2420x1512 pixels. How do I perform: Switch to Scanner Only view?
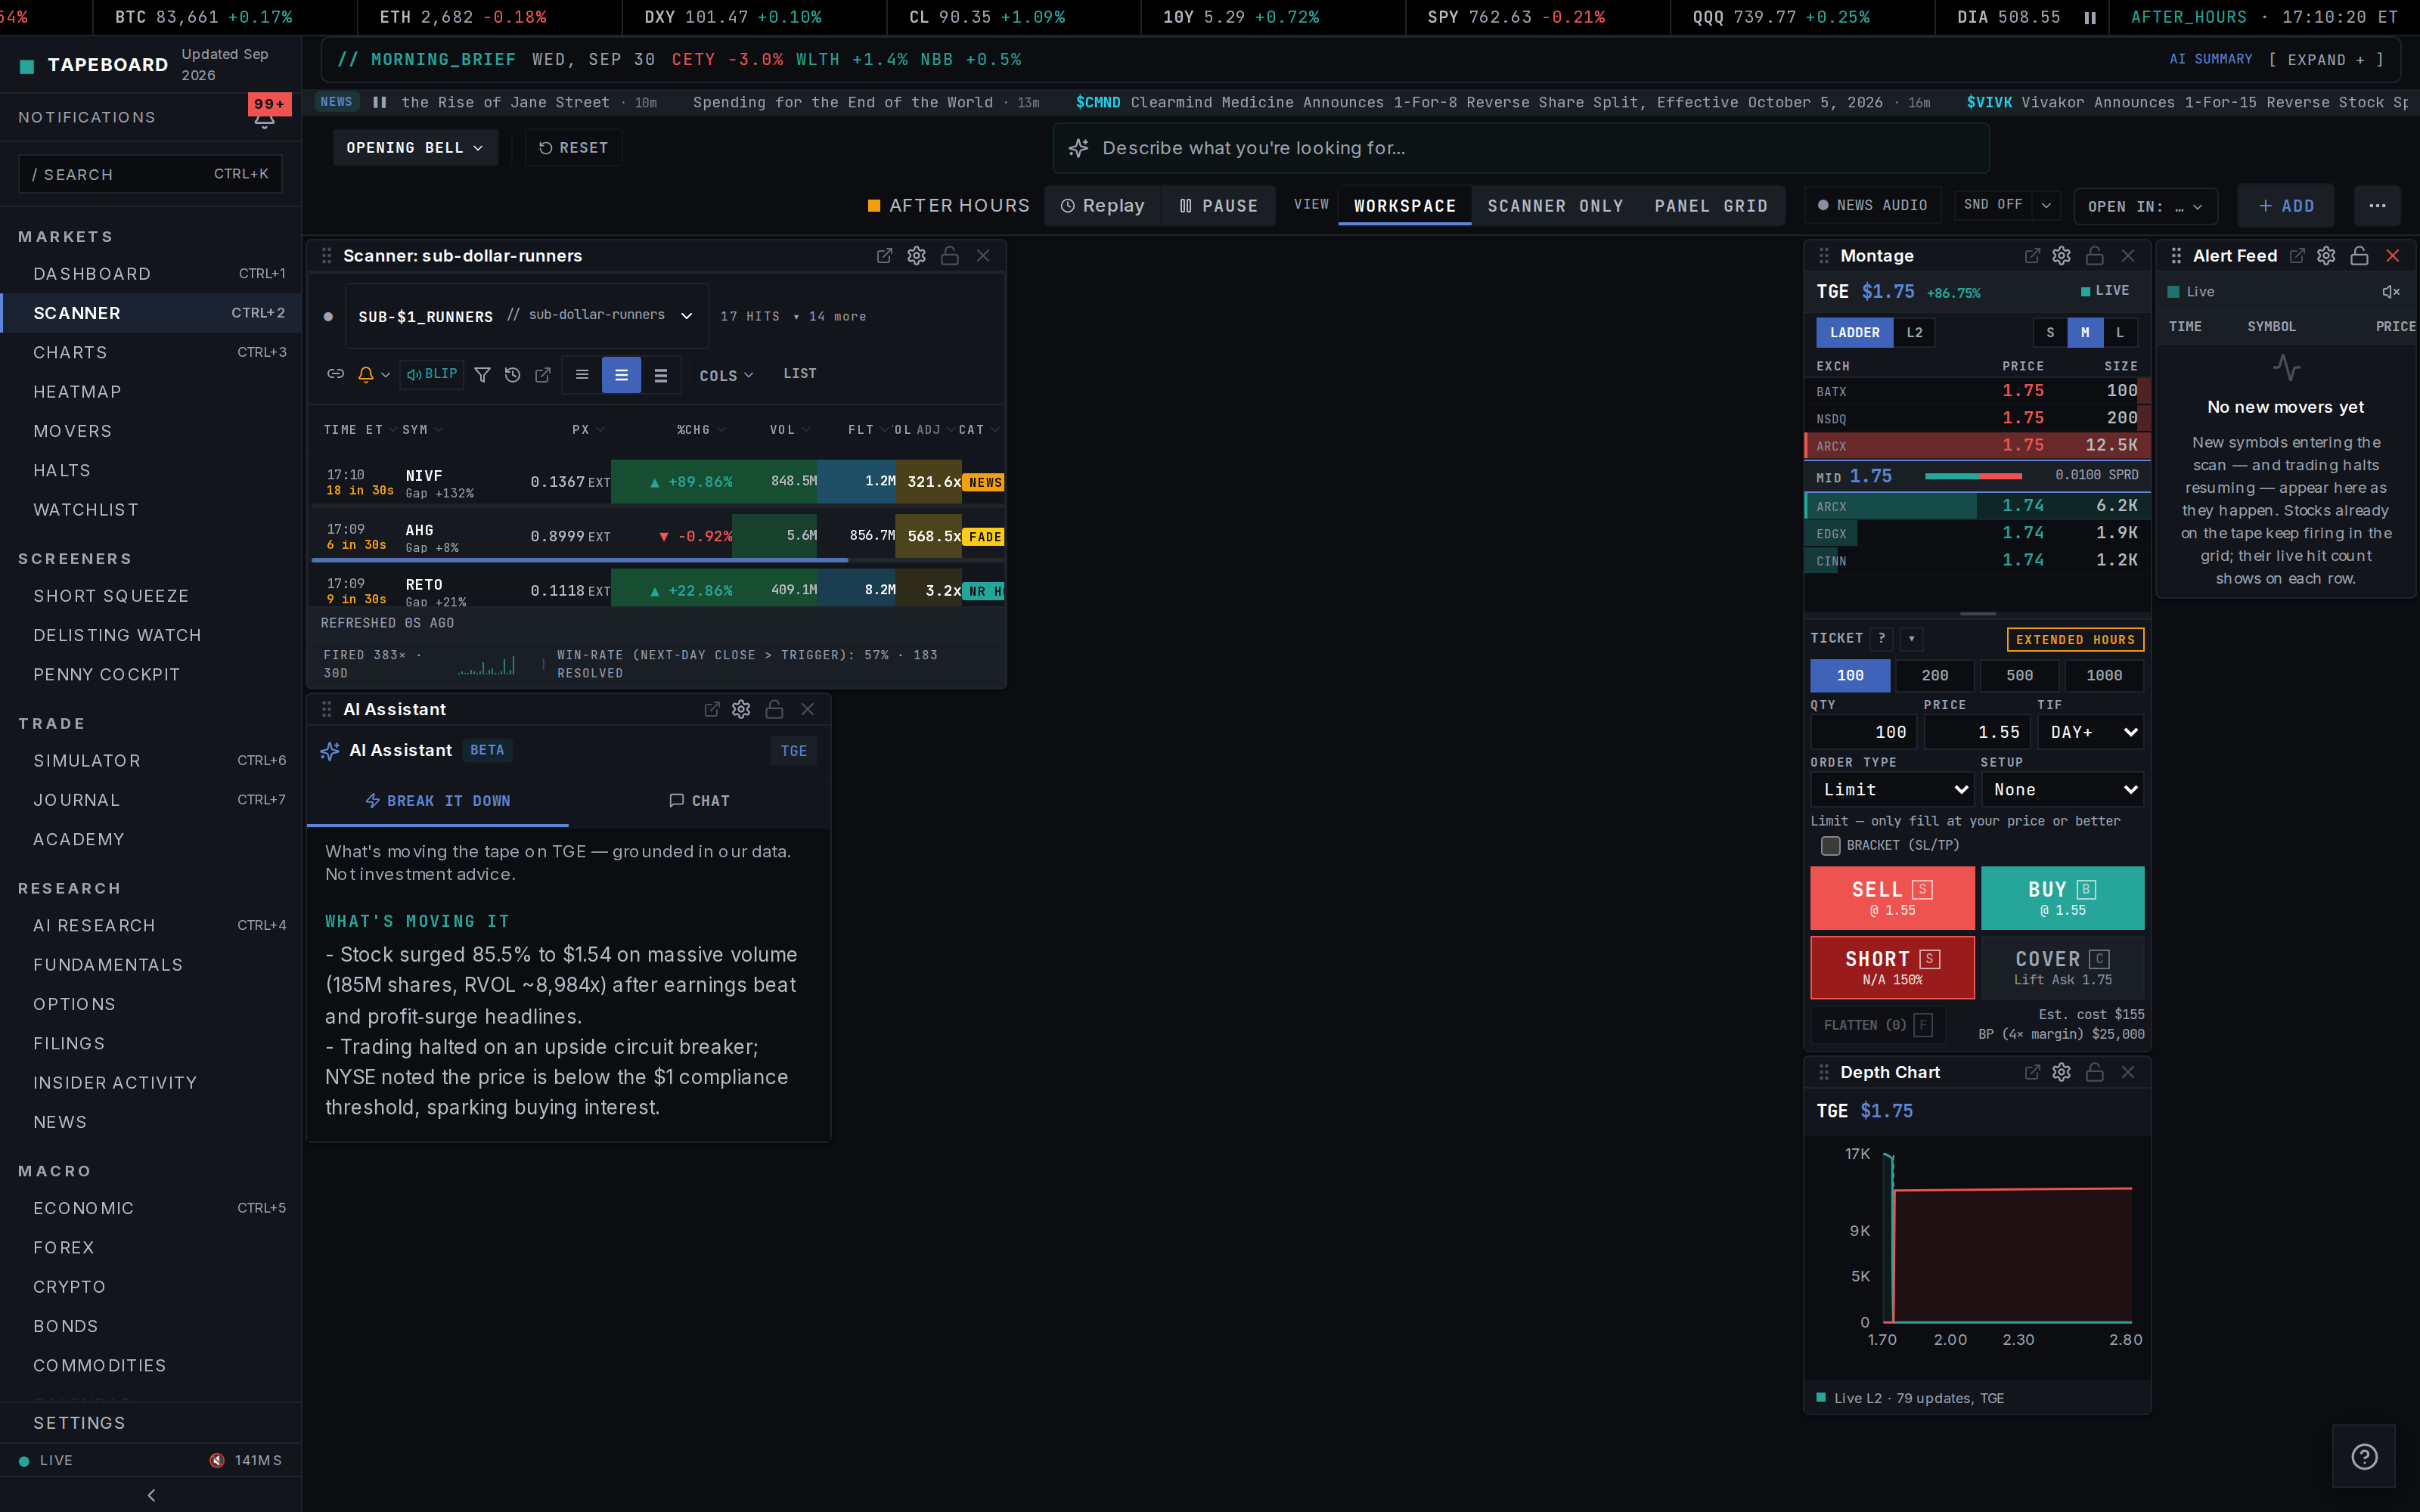point(1555,206)
